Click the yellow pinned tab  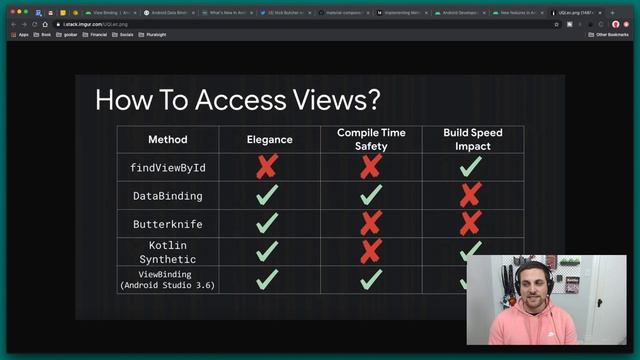[x=63, y=13]
